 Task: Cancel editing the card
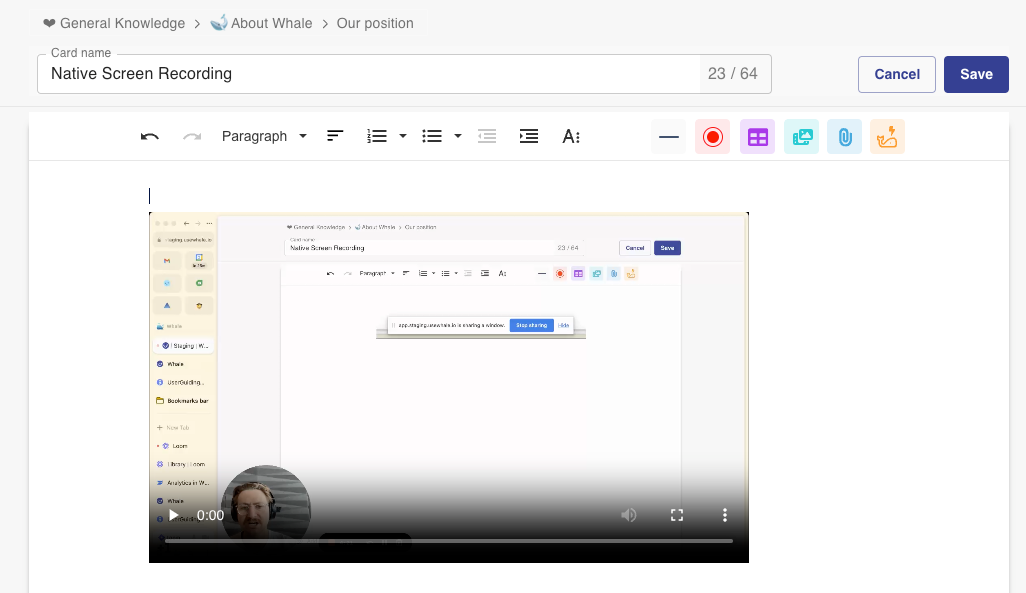897,74
